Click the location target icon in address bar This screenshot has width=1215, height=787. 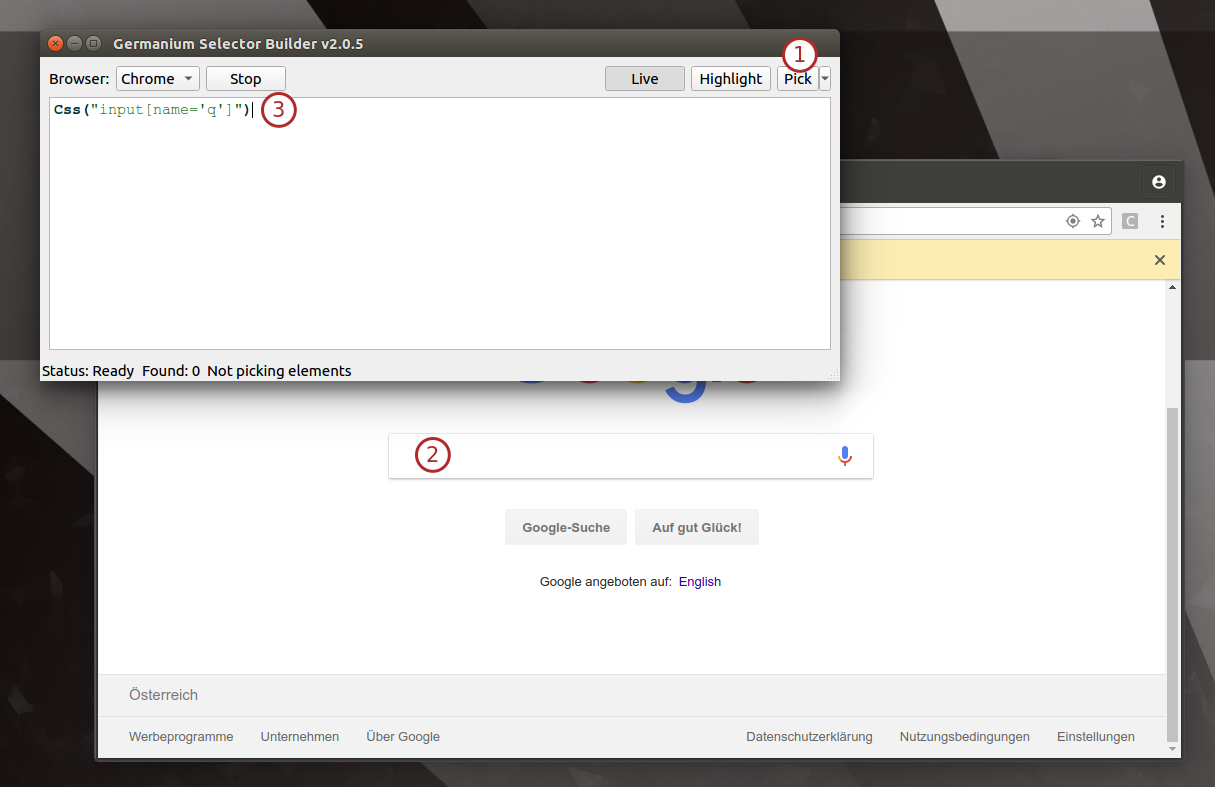tap(1073, 221)
